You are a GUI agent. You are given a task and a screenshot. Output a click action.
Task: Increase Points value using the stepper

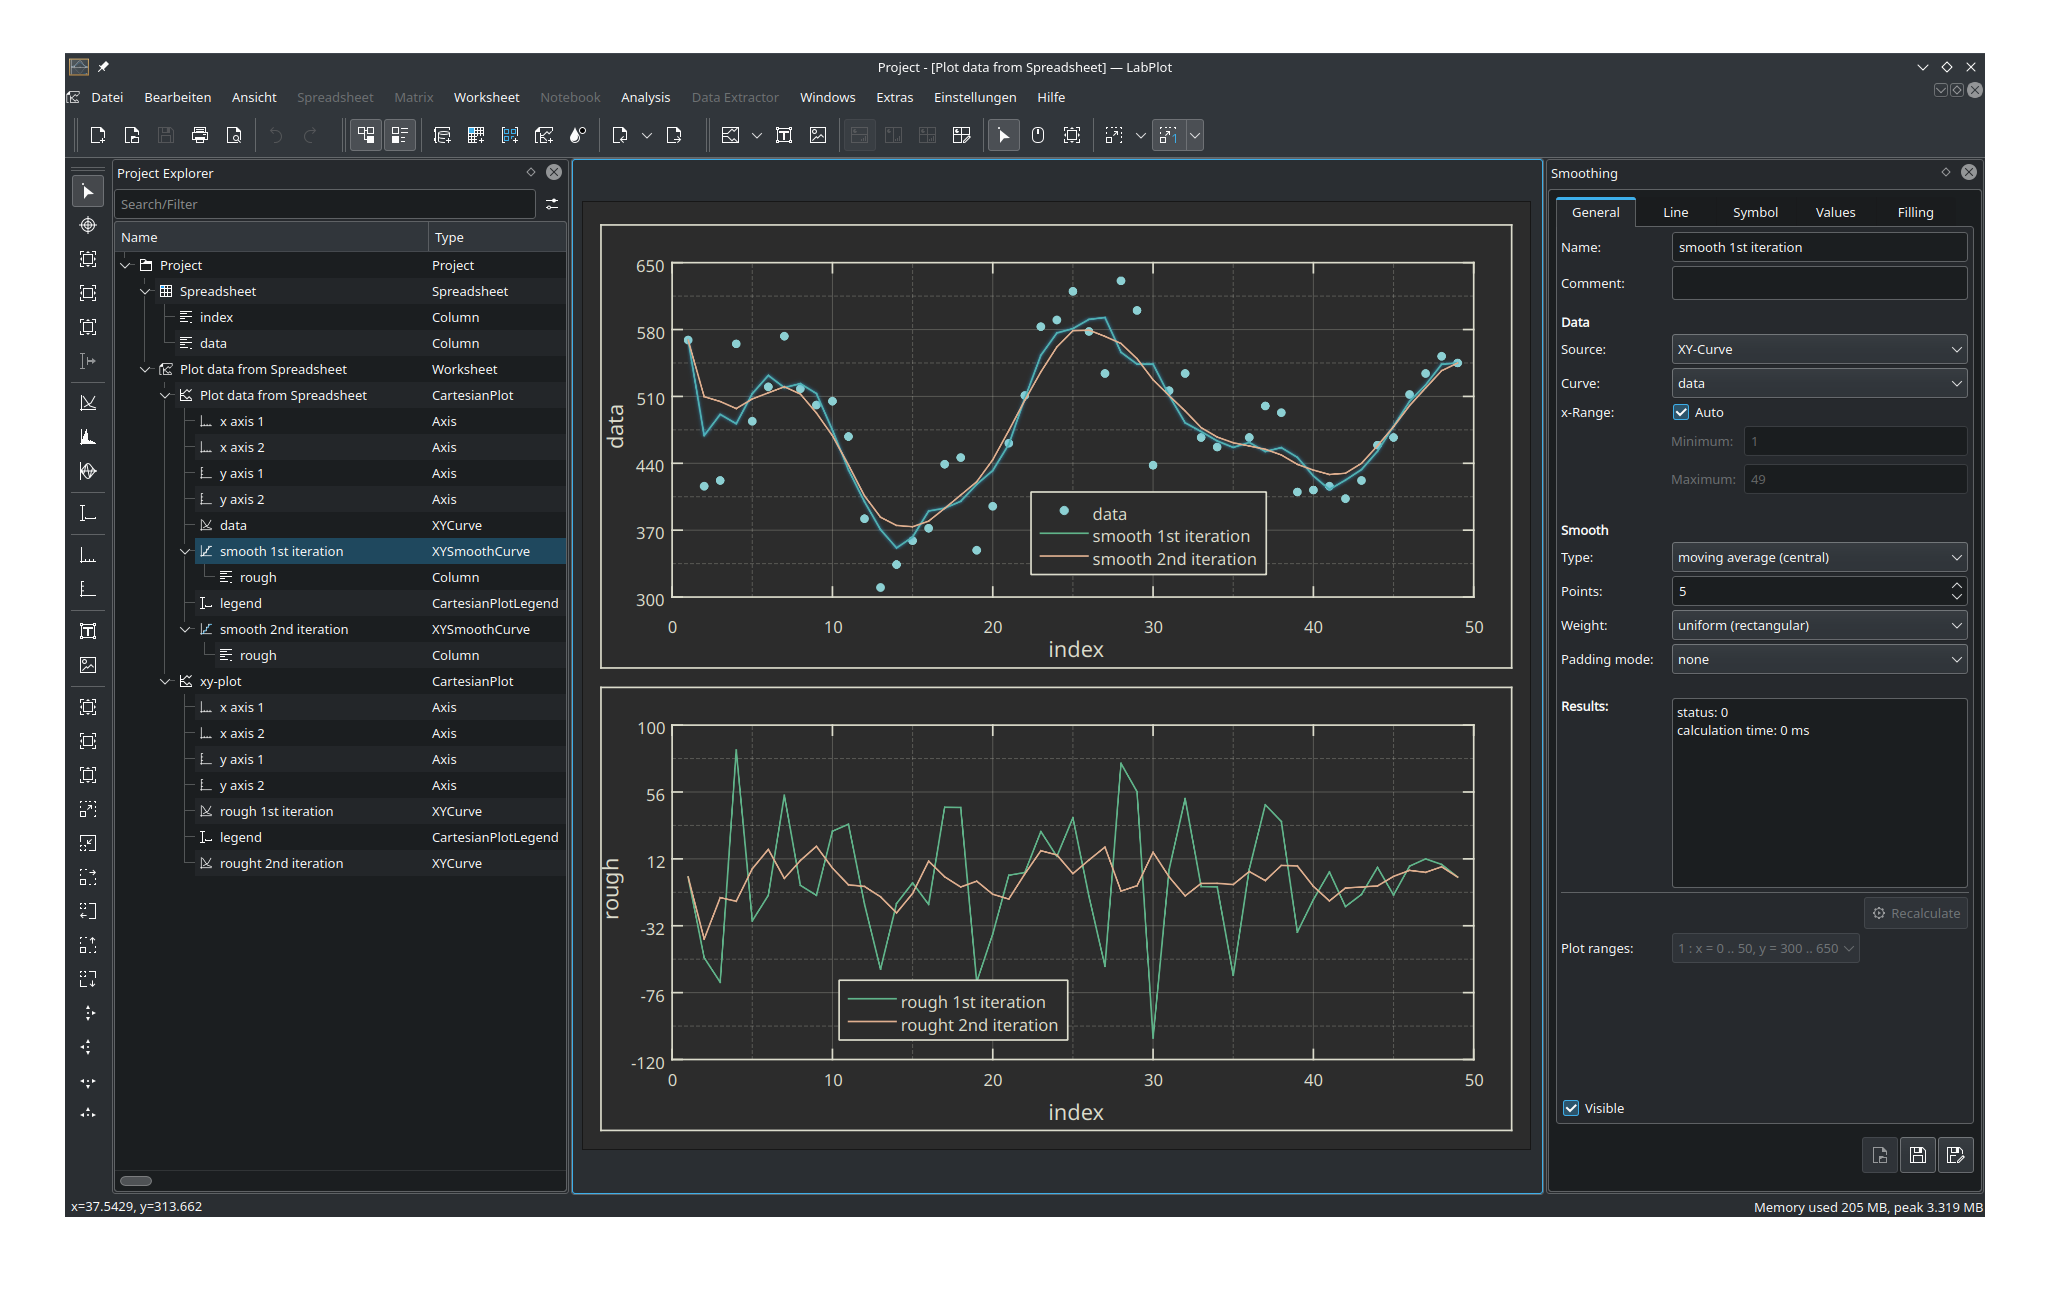[1956, 585]
